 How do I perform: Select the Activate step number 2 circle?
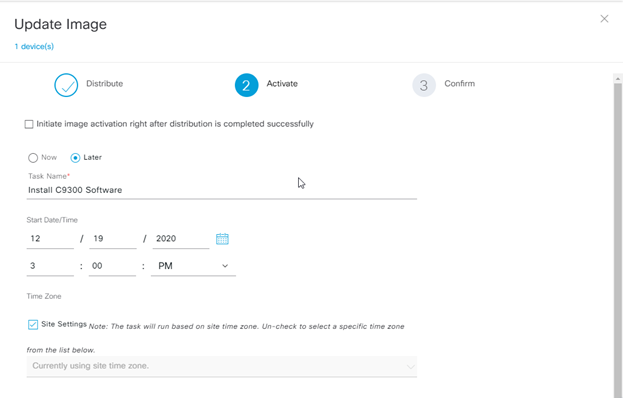point(246,85)
